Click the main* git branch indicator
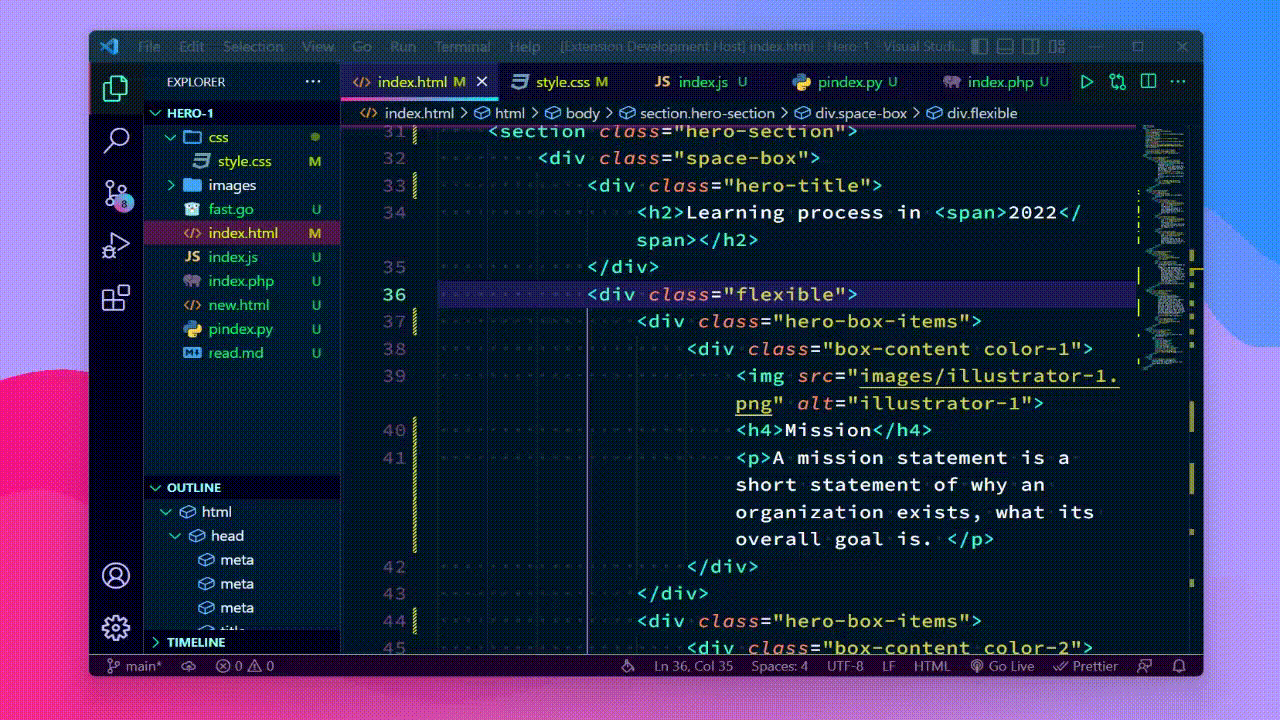The height and width of the screenshot is (720, 1280). (134, 666)
